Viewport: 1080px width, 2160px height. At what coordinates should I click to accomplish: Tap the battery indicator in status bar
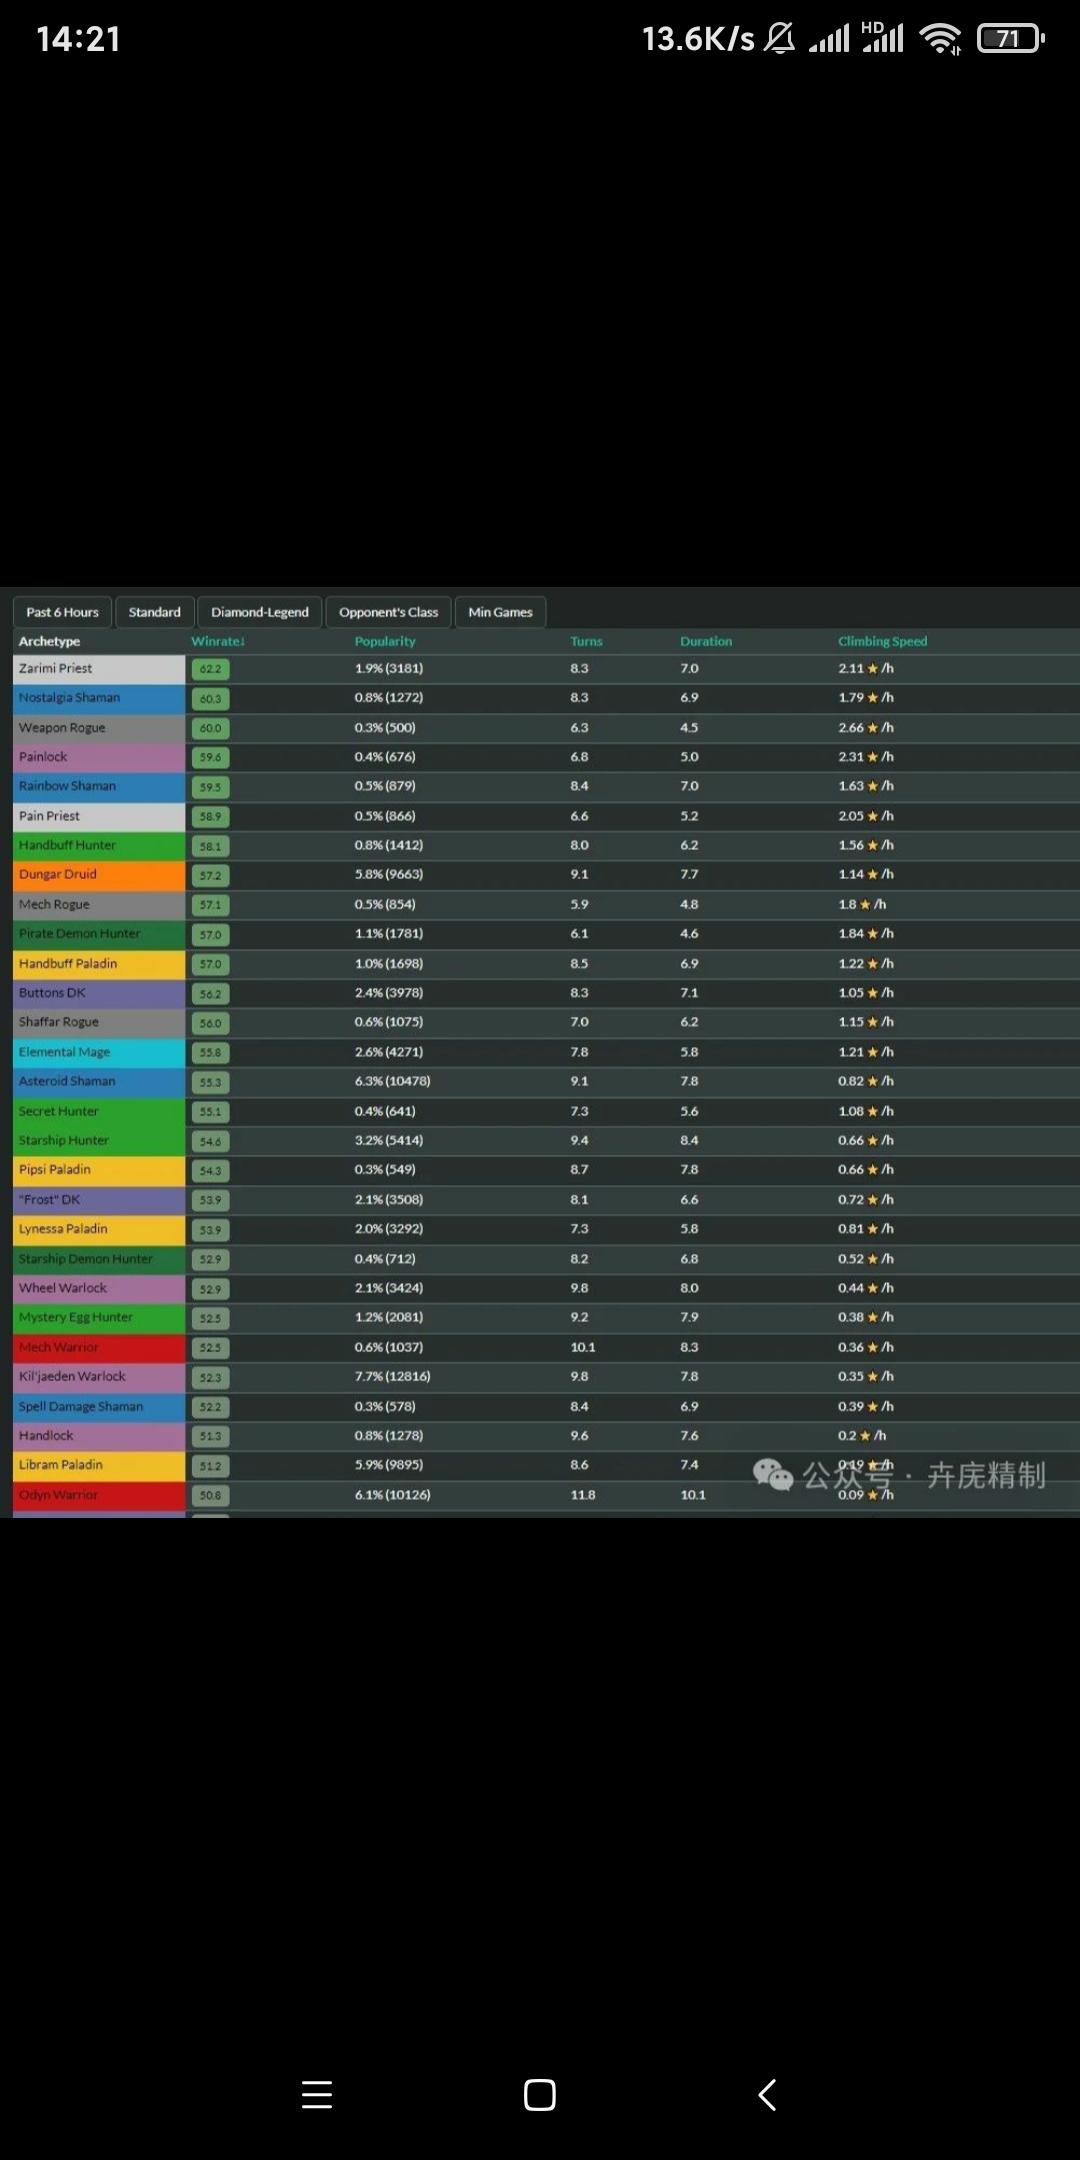coord(1010,39)
